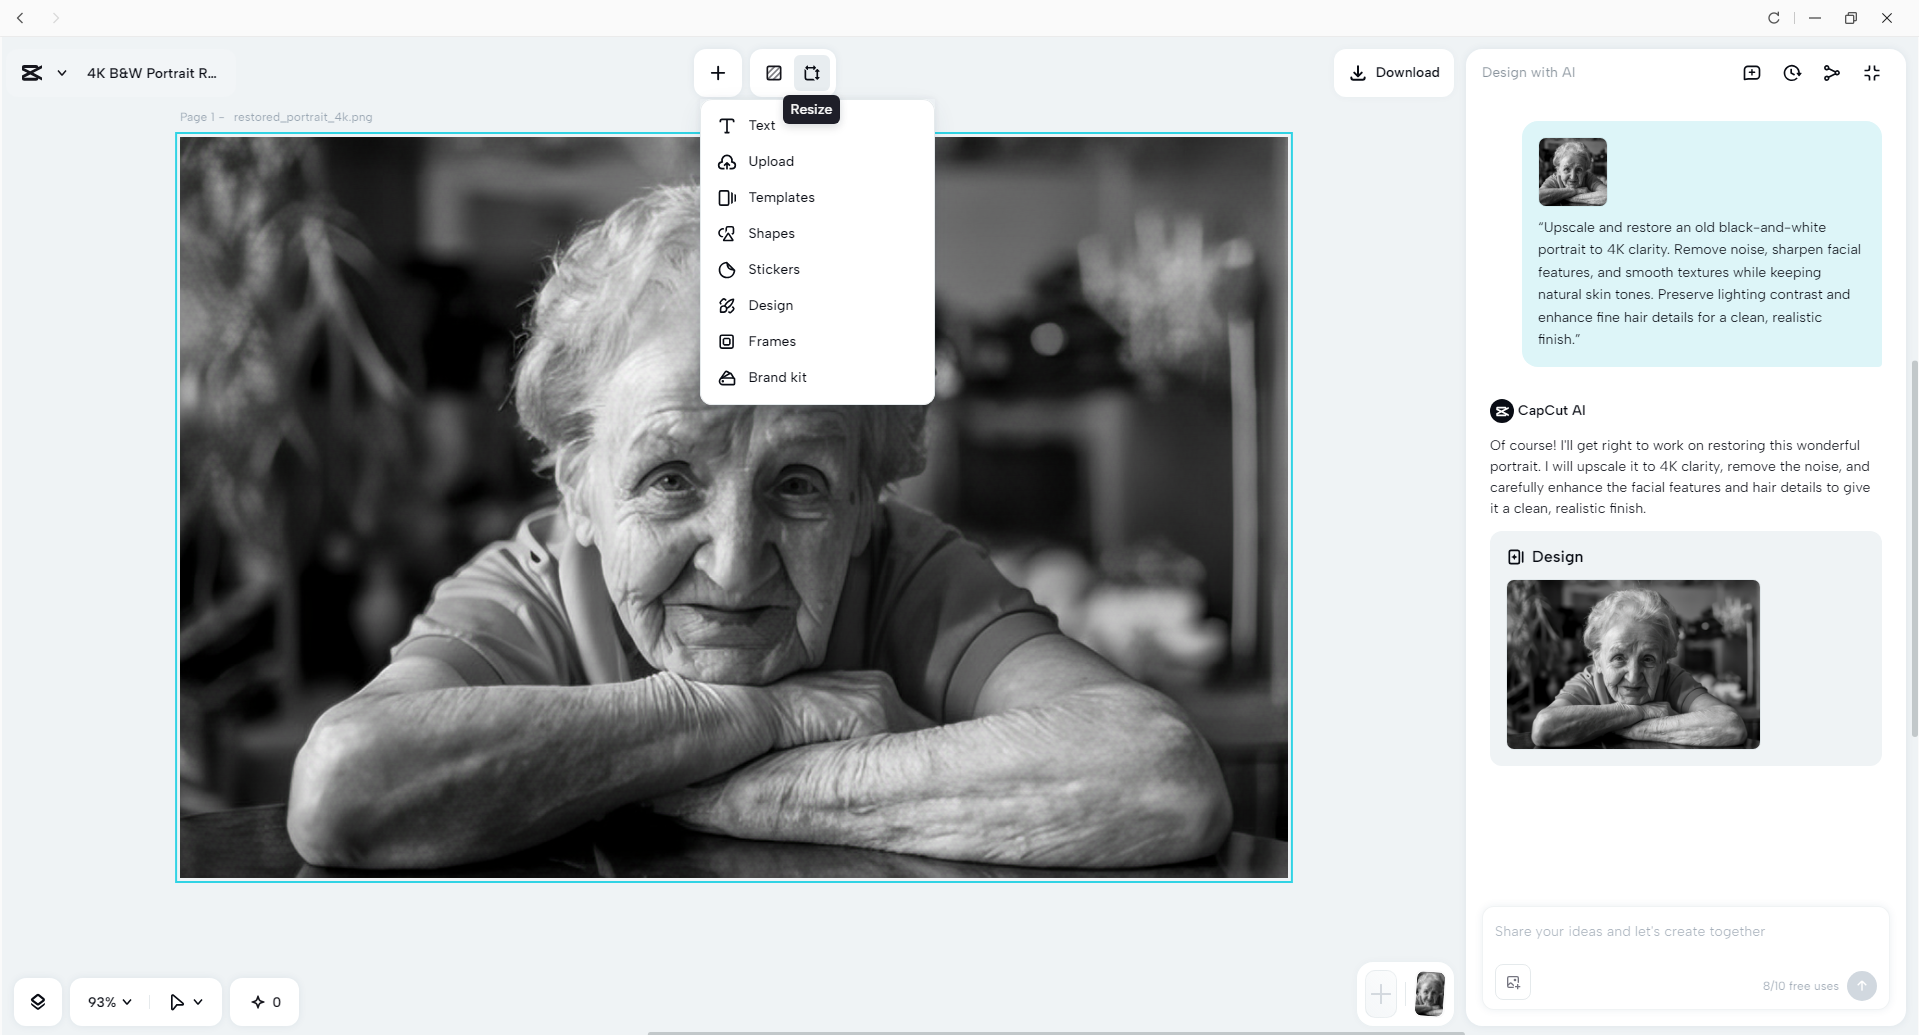Start a new chat icon in AI panel

(x=1752, y=73)
